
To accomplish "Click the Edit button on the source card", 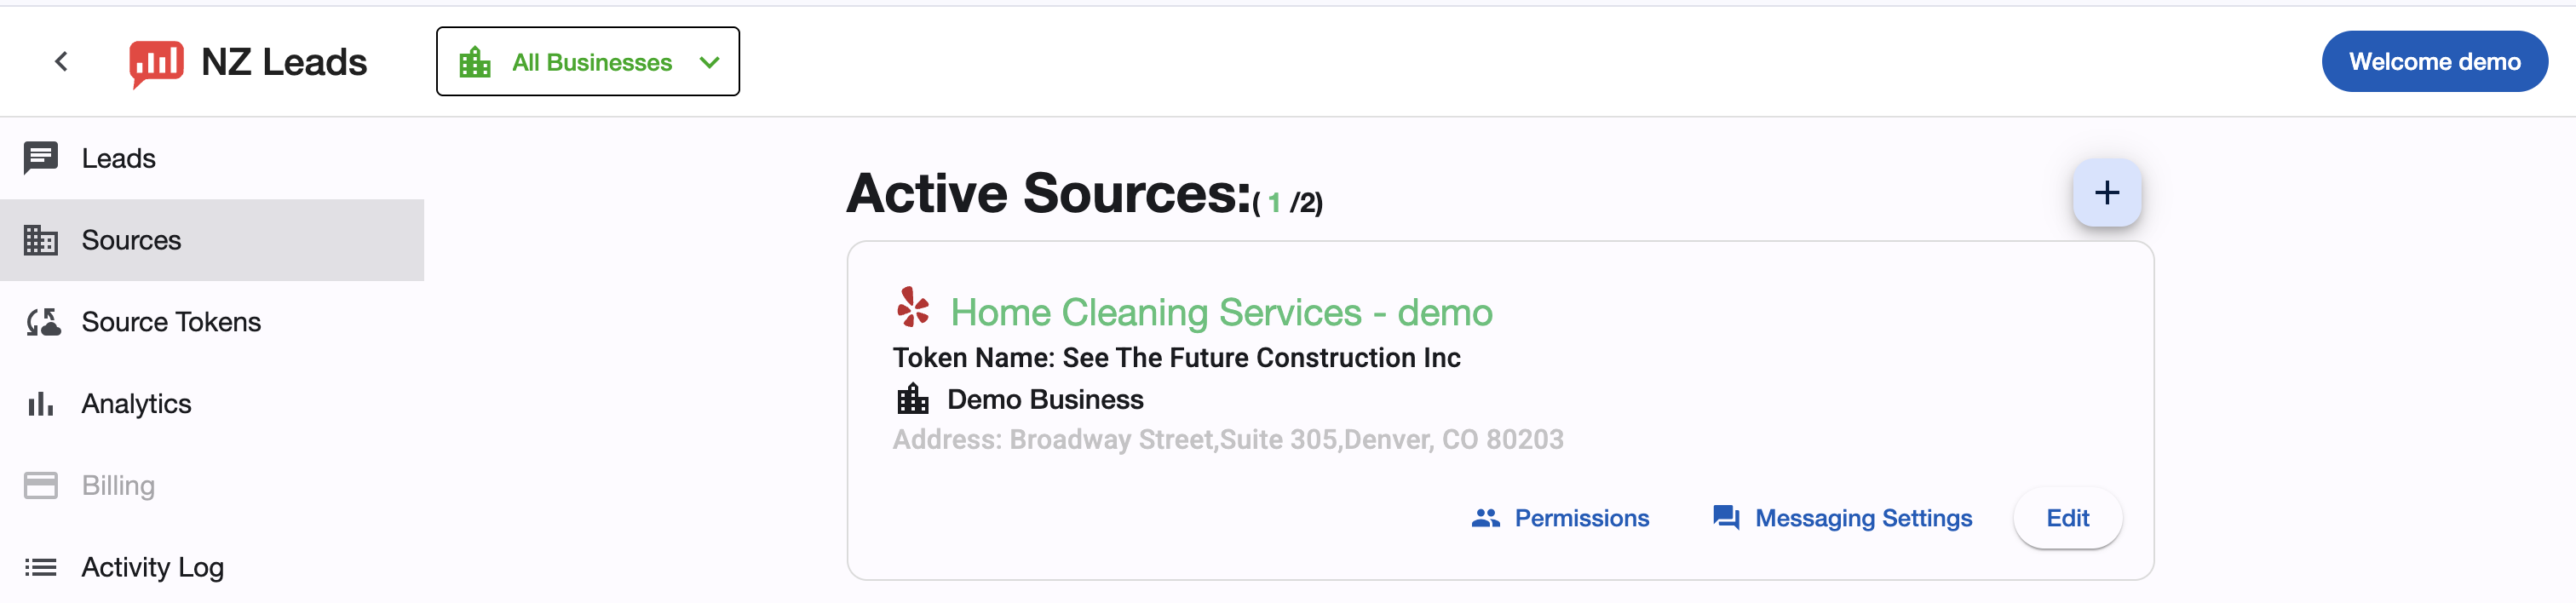I will tap(2067, 518).
